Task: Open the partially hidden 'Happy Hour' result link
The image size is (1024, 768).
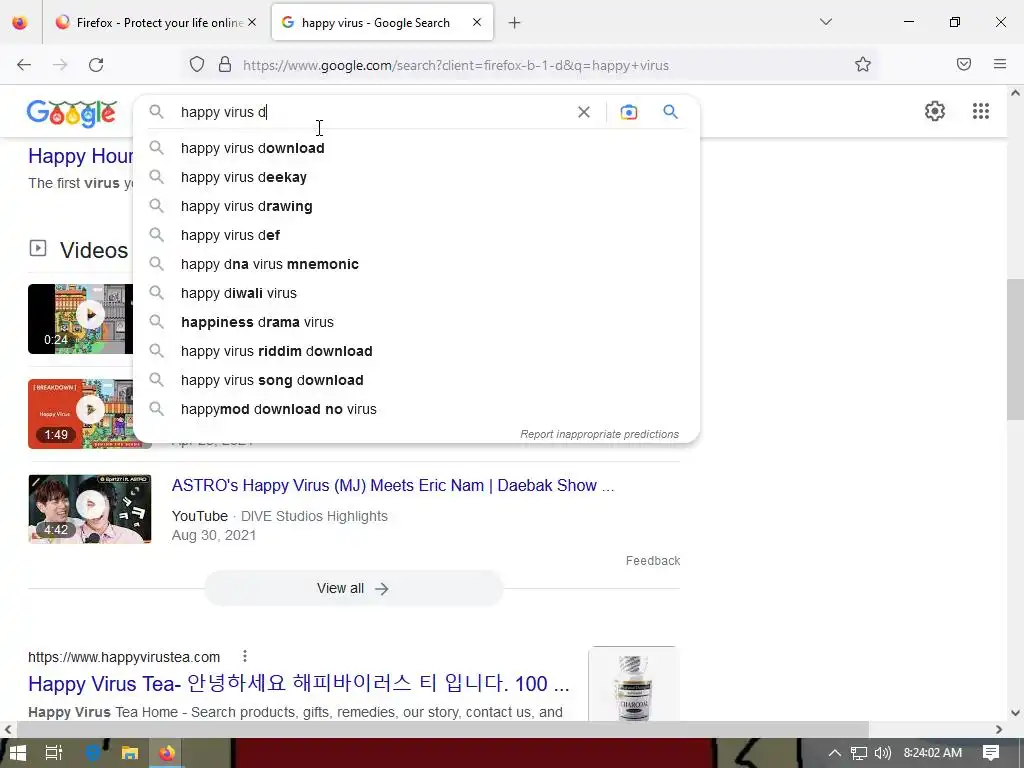Action: [80, 156]
